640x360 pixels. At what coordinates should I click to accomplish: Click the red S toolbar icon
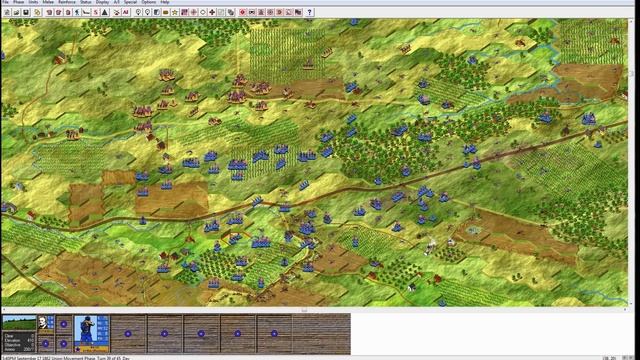96,12
